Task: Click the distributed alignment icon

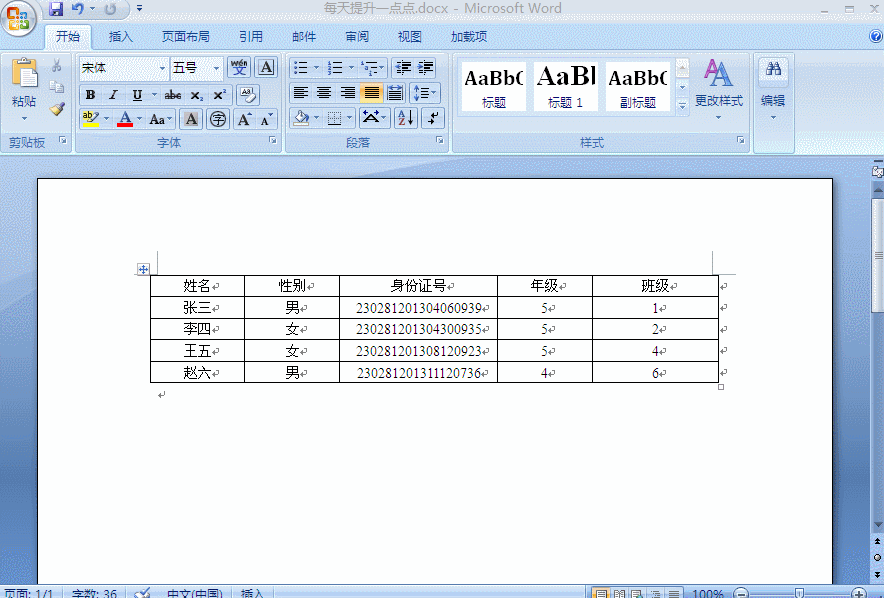Action: pos(395,93)
